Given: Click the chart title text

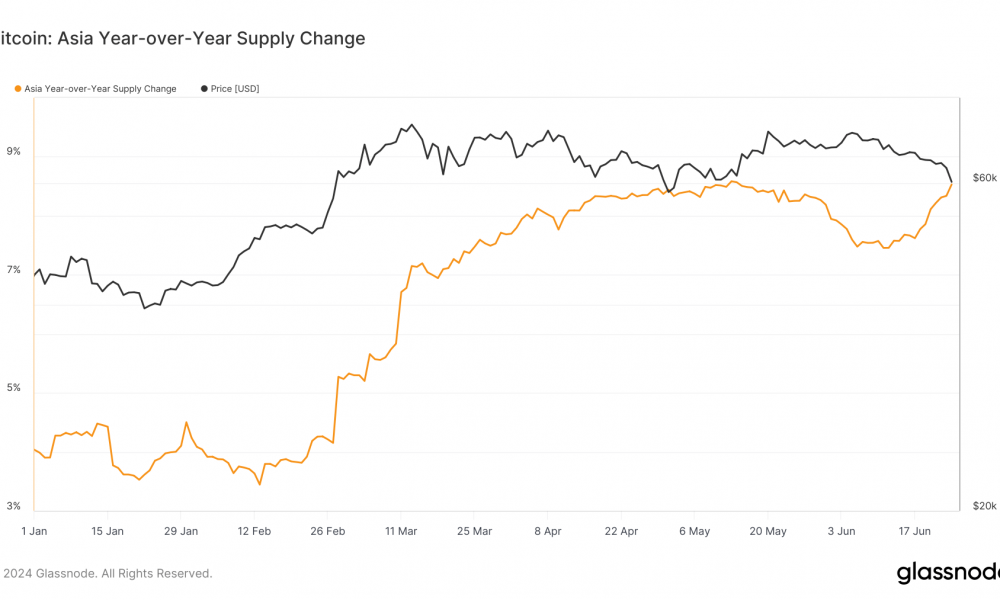Looking at the screenshot, I should (x=182, y=38).
